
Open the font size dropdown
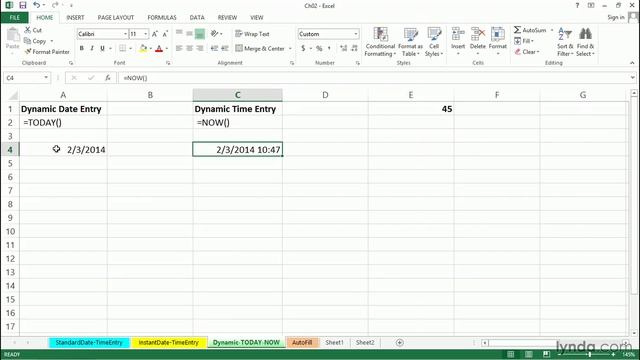pyautogui.click(x=146, y=34)
